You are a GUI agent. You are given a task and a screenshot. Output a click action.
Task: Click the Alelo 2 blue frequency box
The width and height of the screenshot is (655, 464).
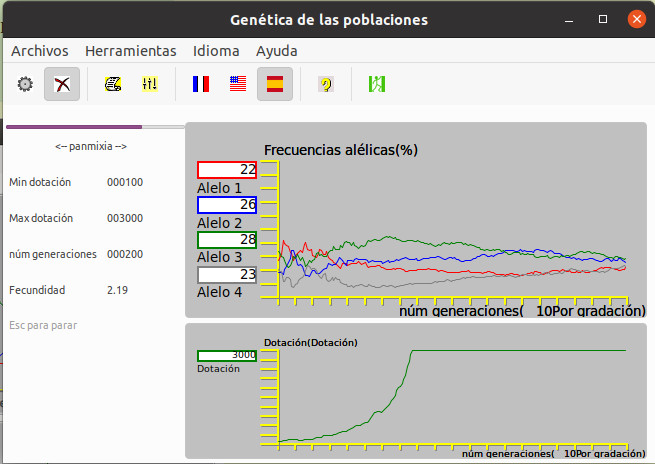[x=228, y=205]
